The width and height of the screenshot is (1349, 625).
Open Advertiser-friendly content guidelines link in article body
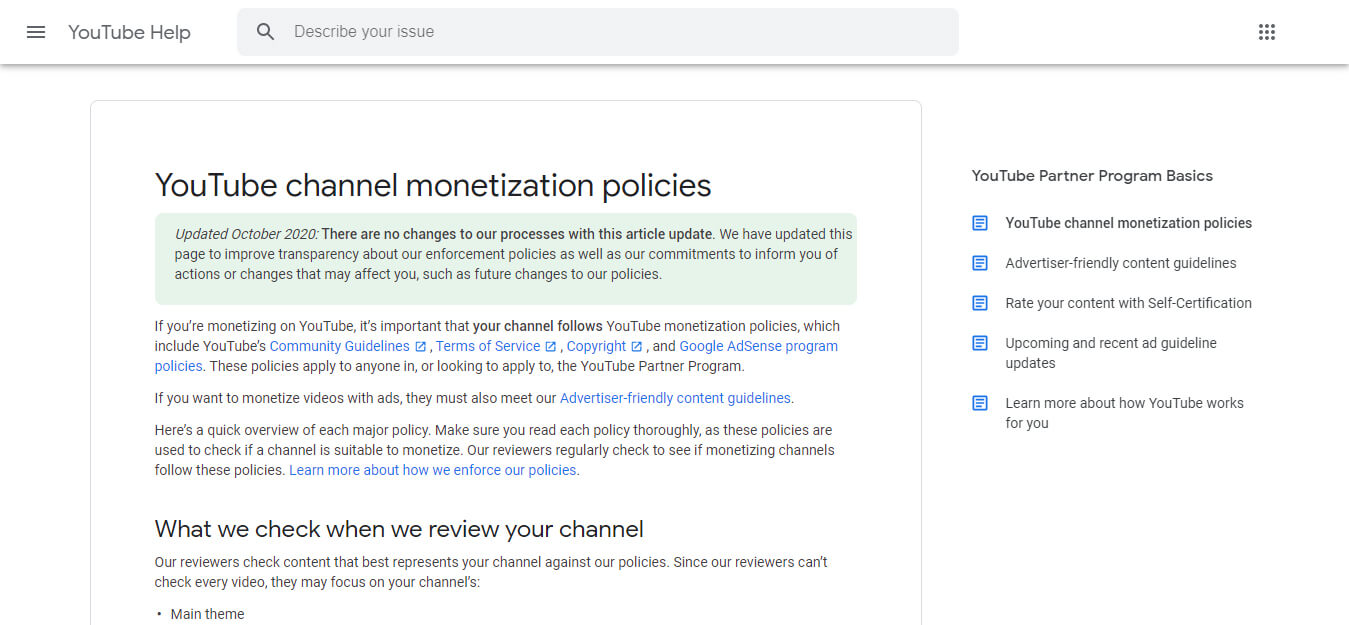point(675,398)
